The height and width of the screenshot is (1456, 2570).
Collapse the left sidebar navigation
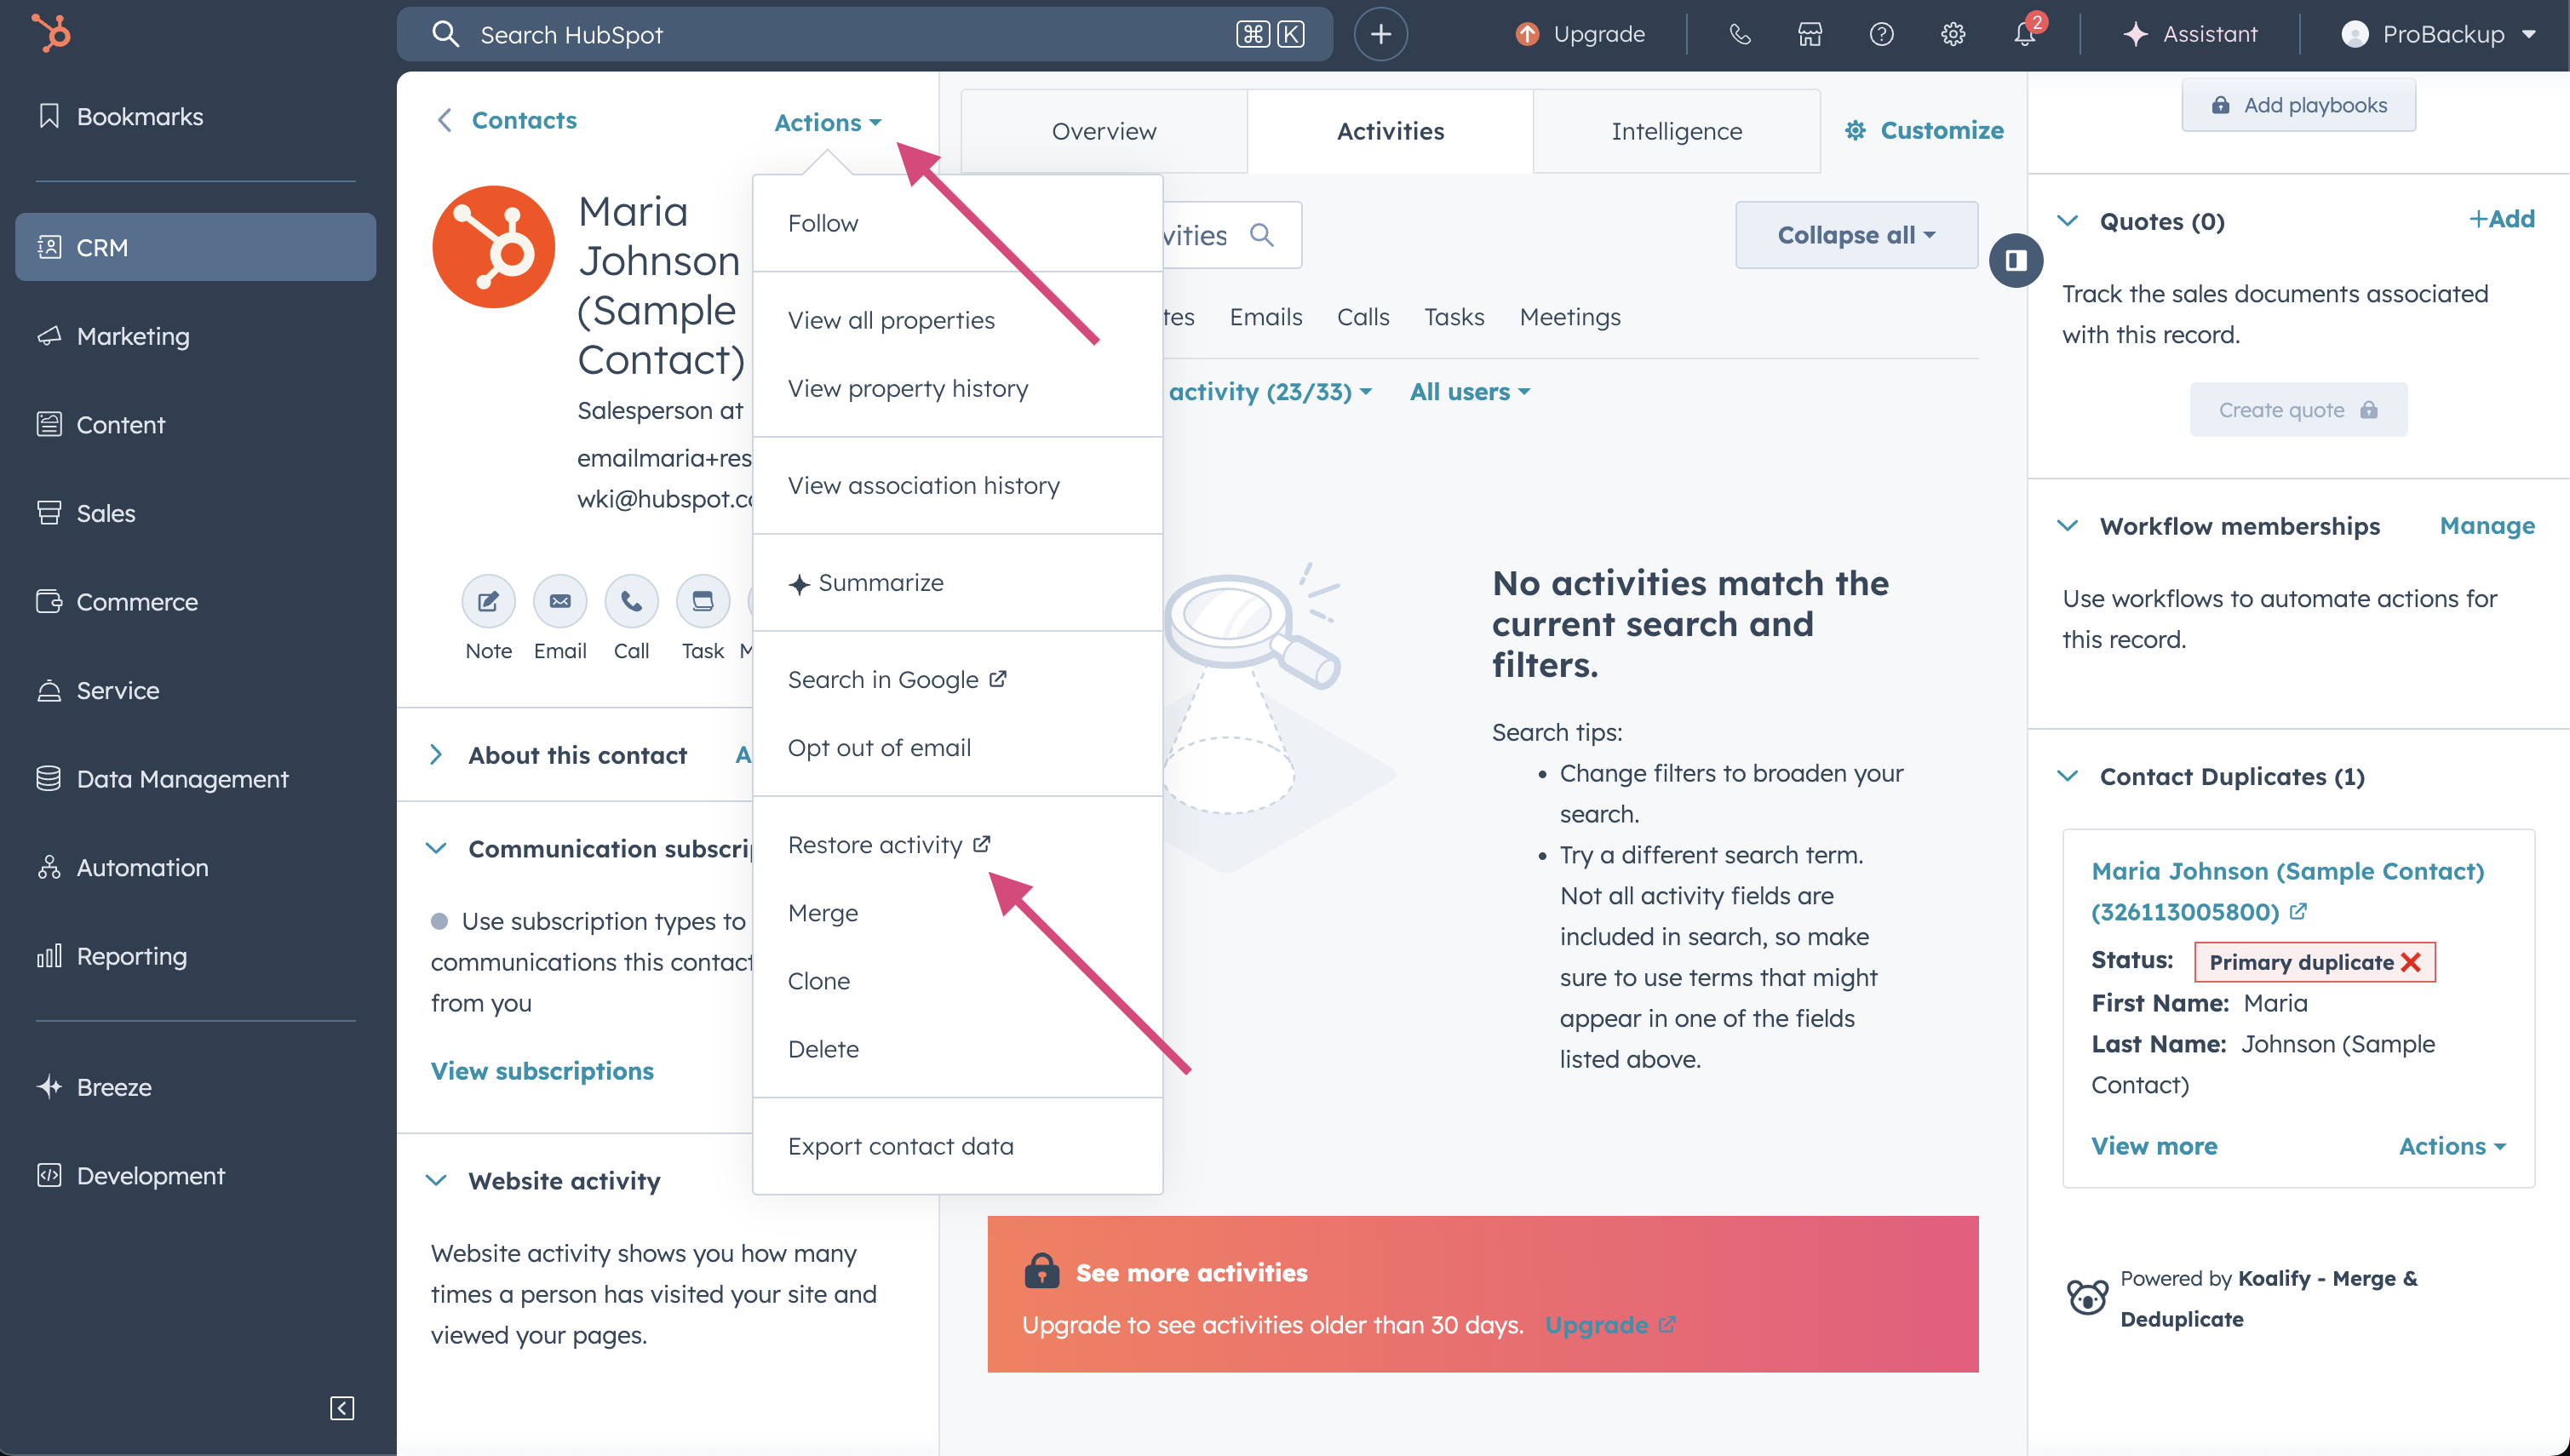(342, 1408)
